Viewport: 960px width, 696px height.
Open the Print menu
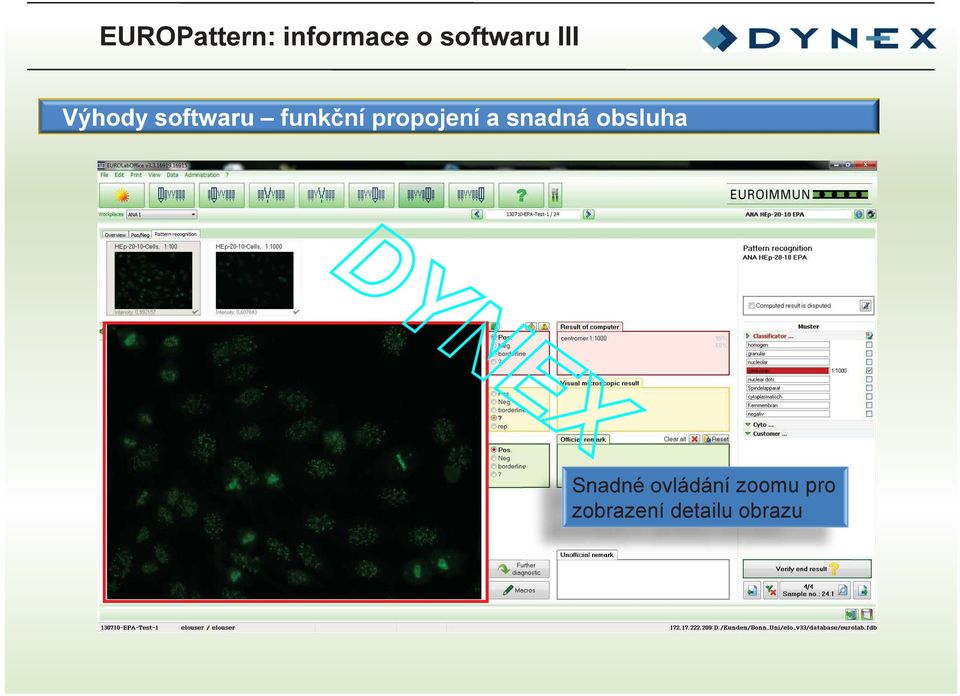[136, 175]
